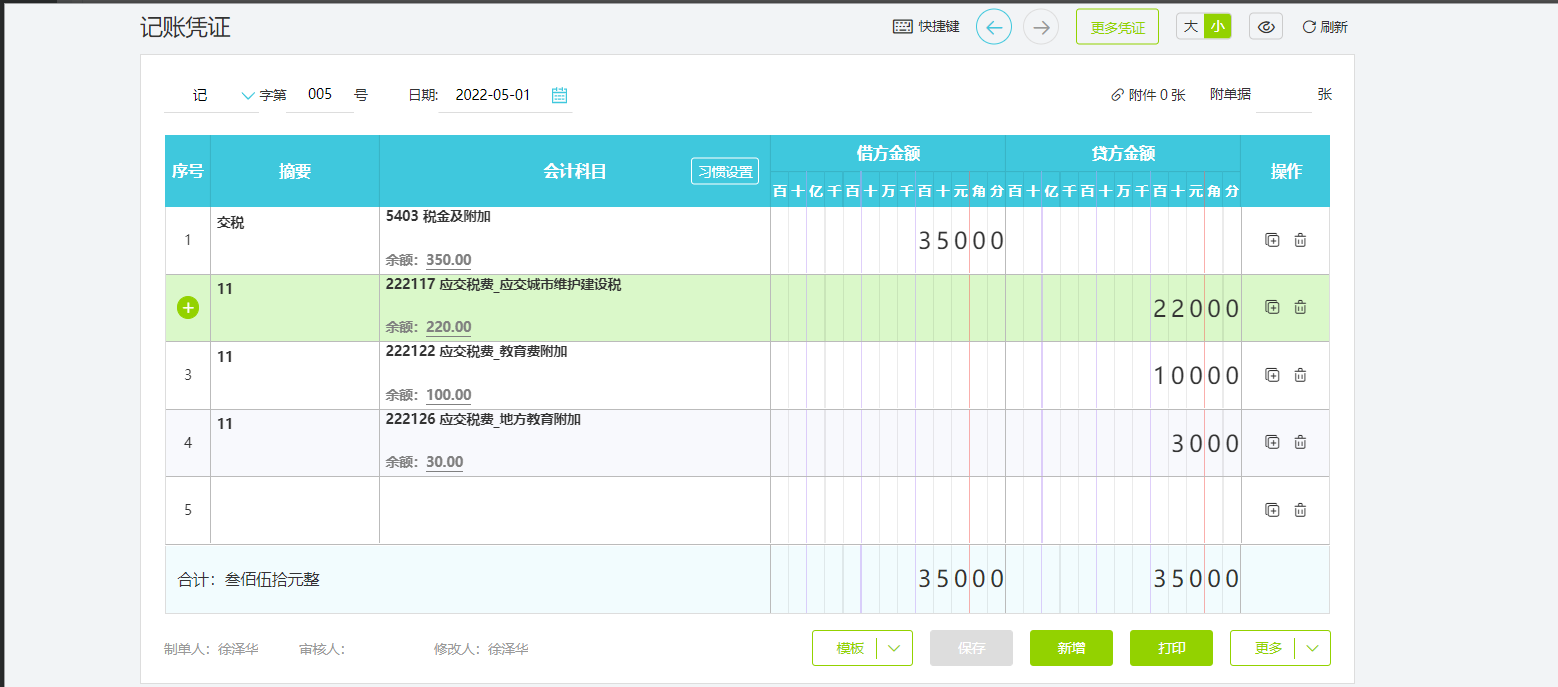Click the 更多凭证 button
Screen dimensions: 1558x687
click(1117, 27)
